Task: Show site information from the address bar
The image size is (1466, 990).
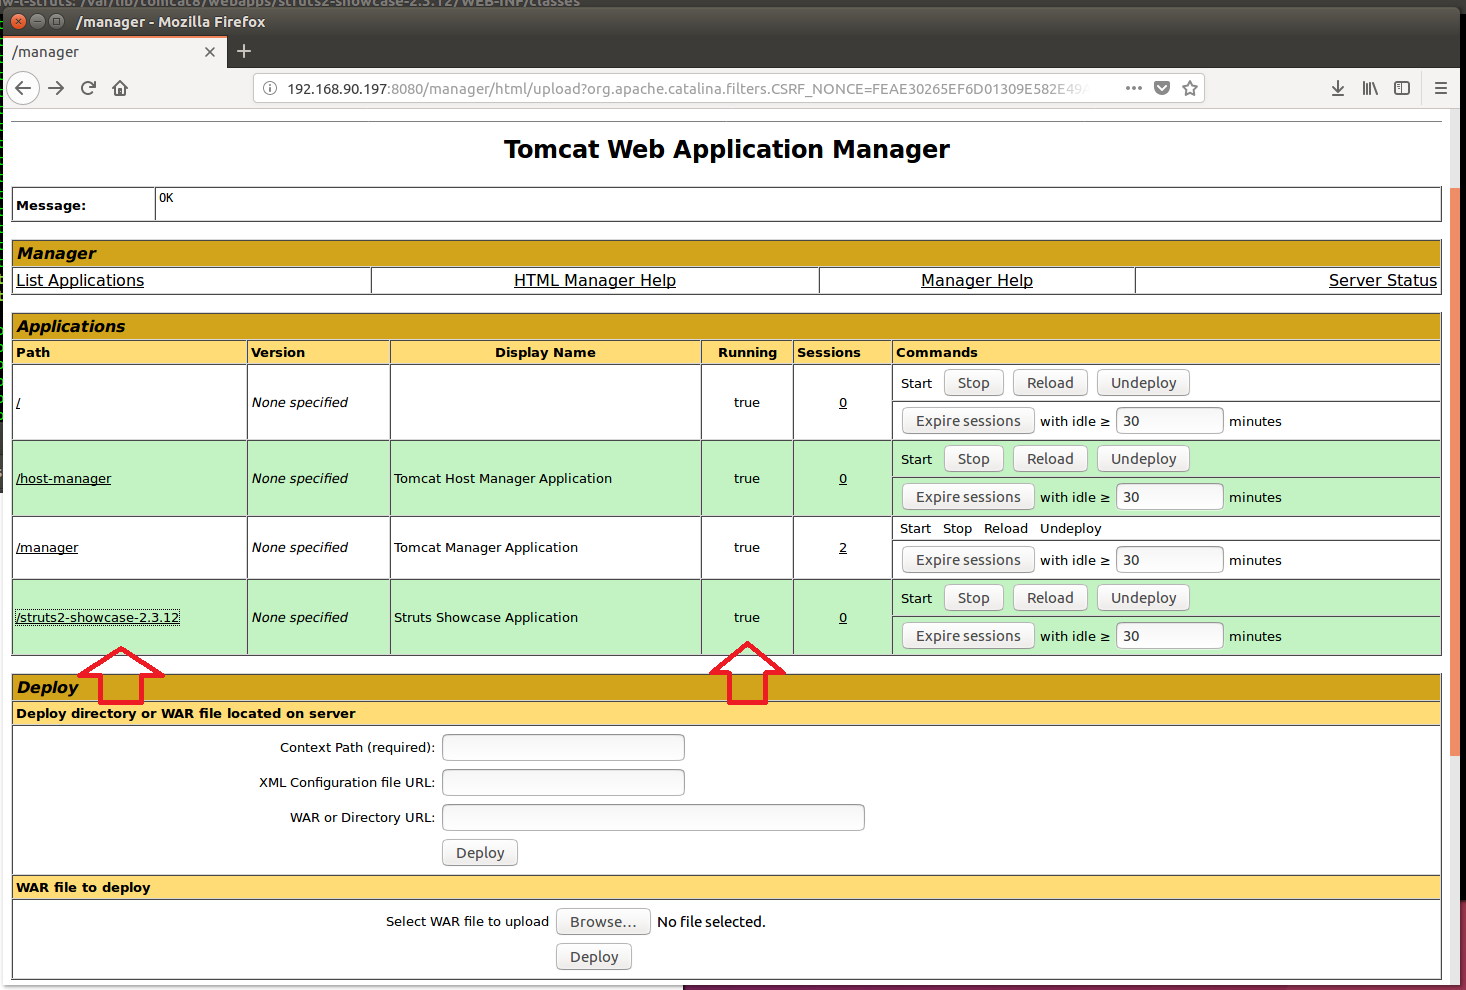Action: click(x=270, y=88)
